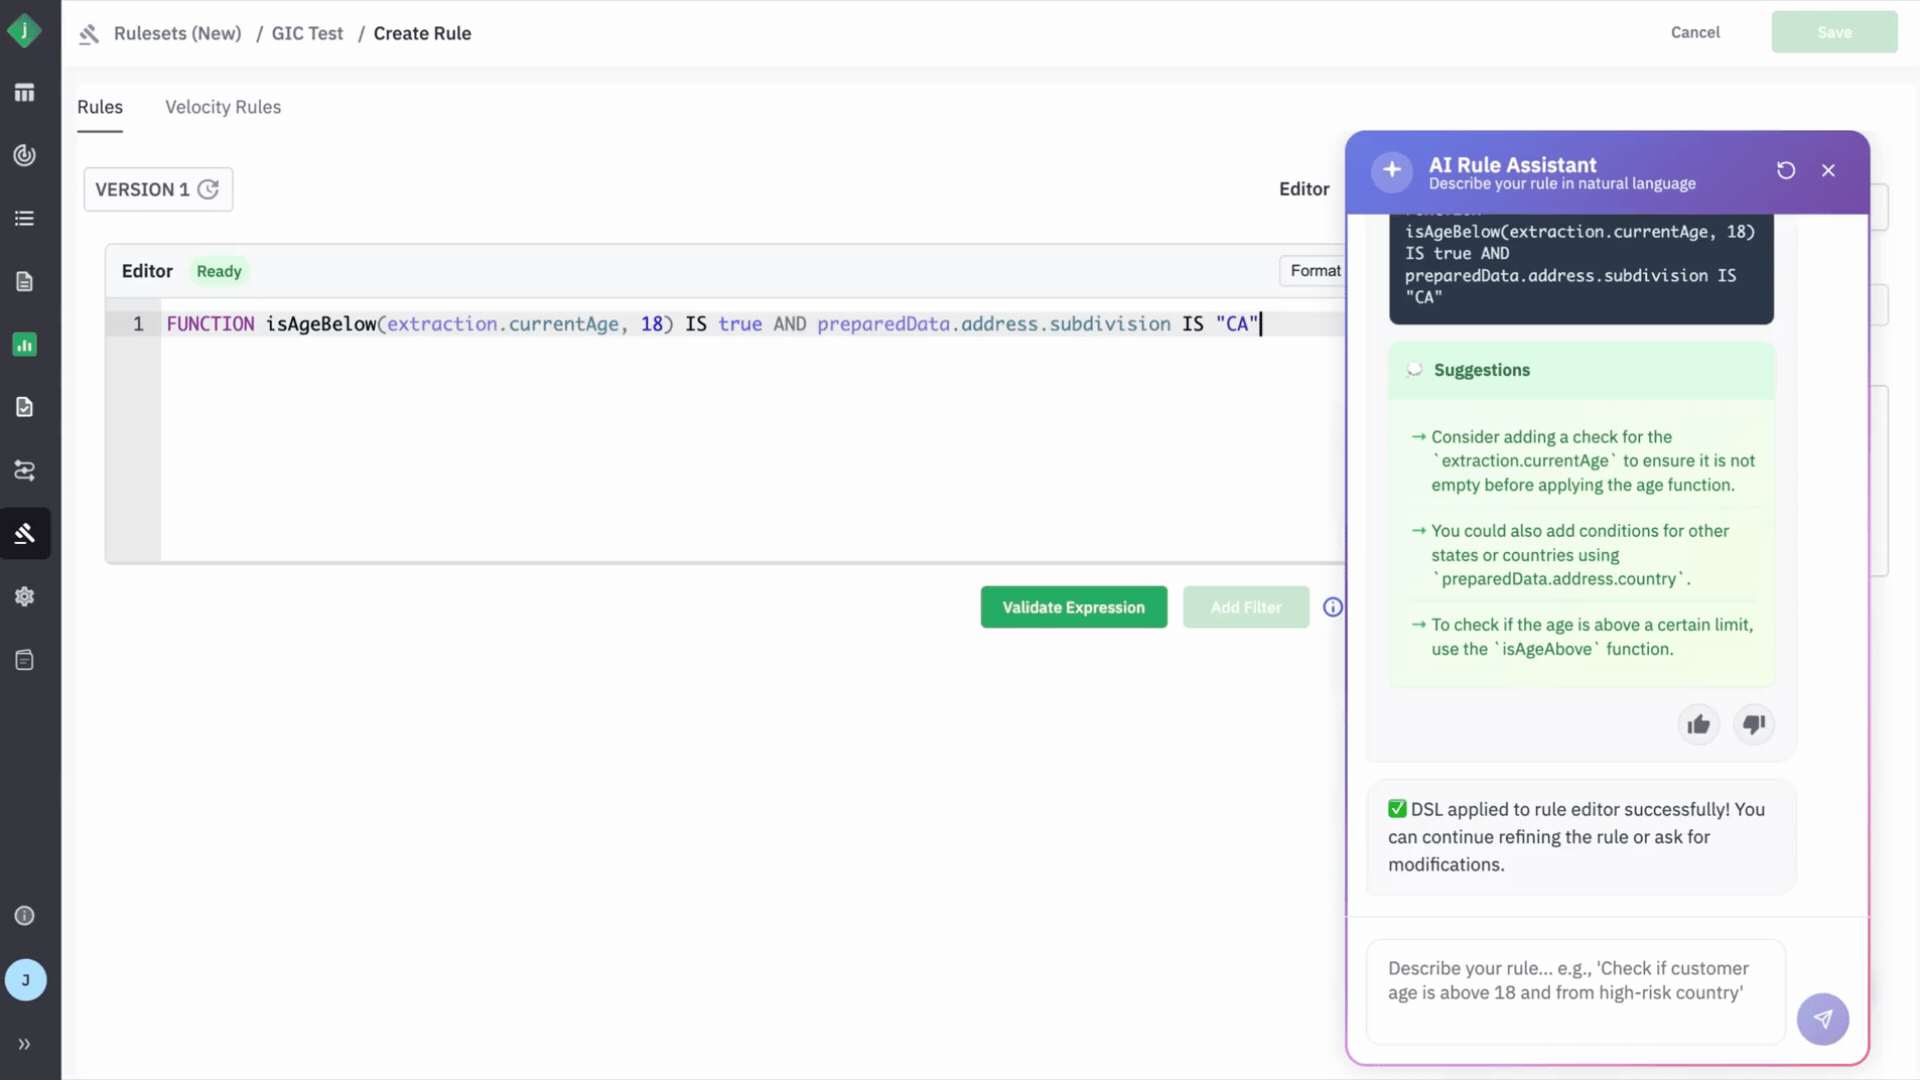Open the dashboard table icon in sidebar
The height and width of the screenshot is (1080, 1920).
[x=25, y=93]
